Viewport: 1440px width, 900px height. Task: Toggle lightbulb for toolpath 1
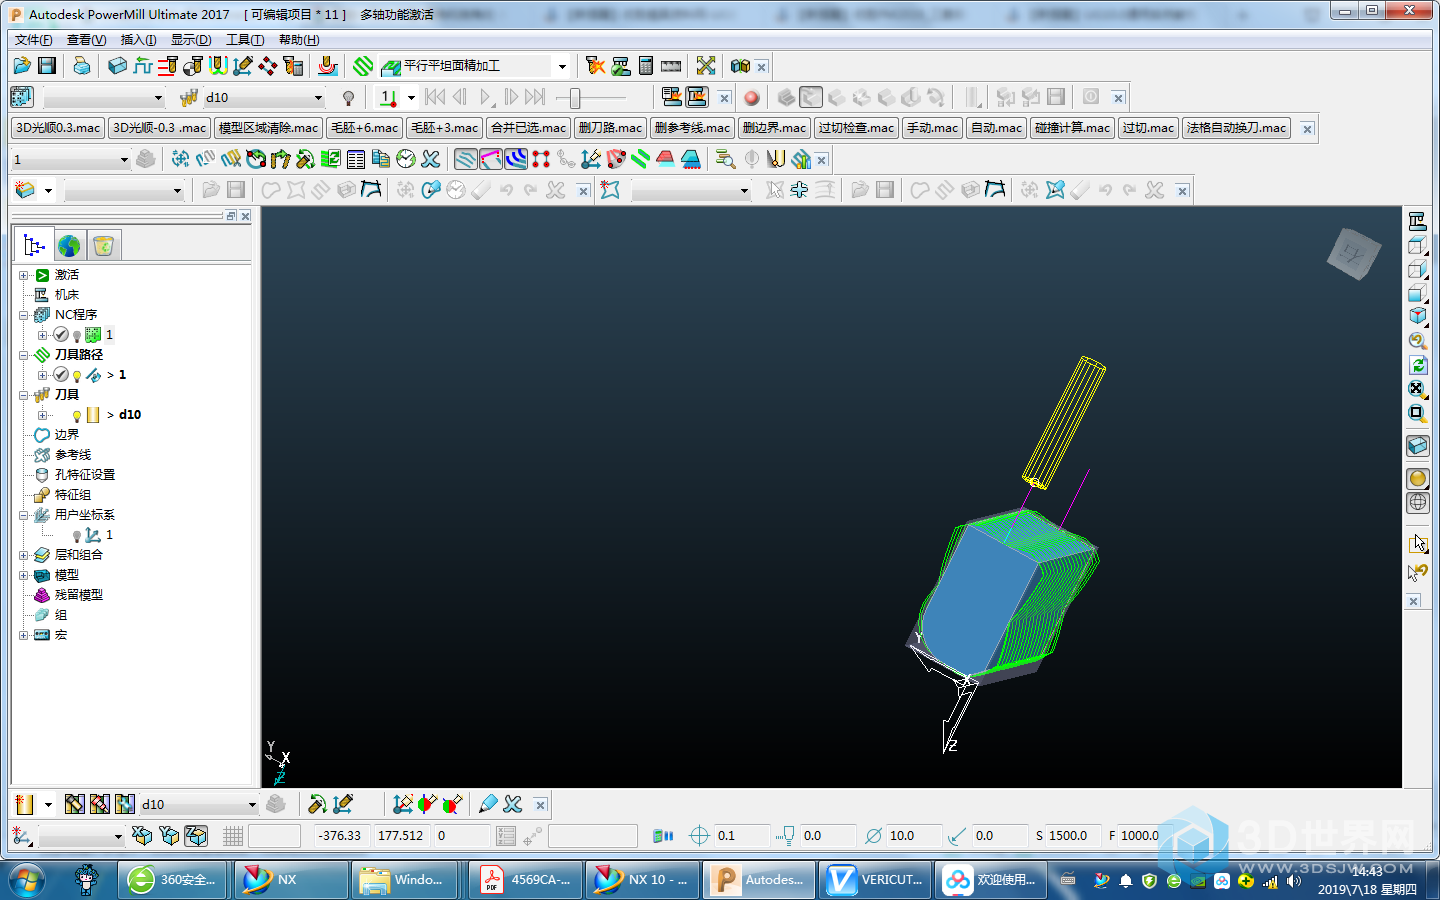[77, 376]
